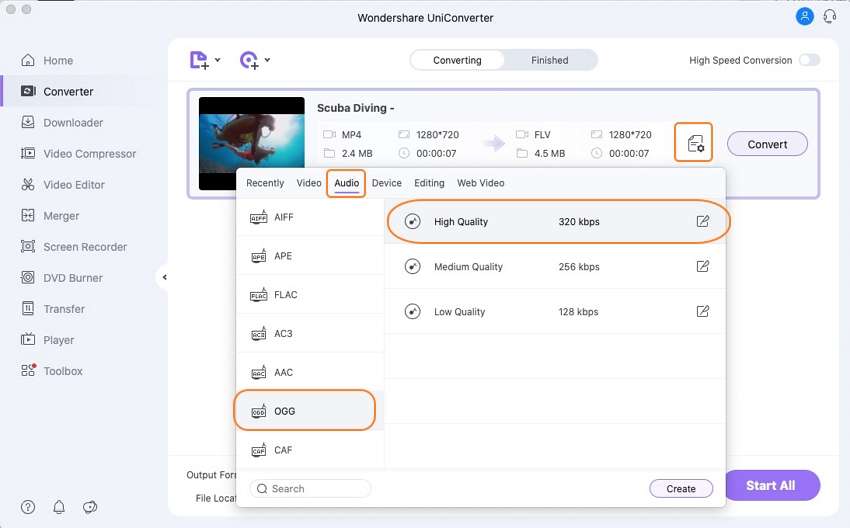Click the format Search field
Screen dimensions: 850x528
click(310, 489)
